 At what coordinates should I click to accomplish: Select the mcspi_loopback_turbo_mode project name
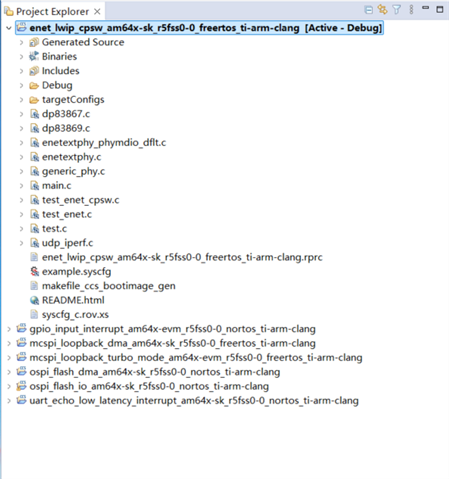[x=196, y=358]
